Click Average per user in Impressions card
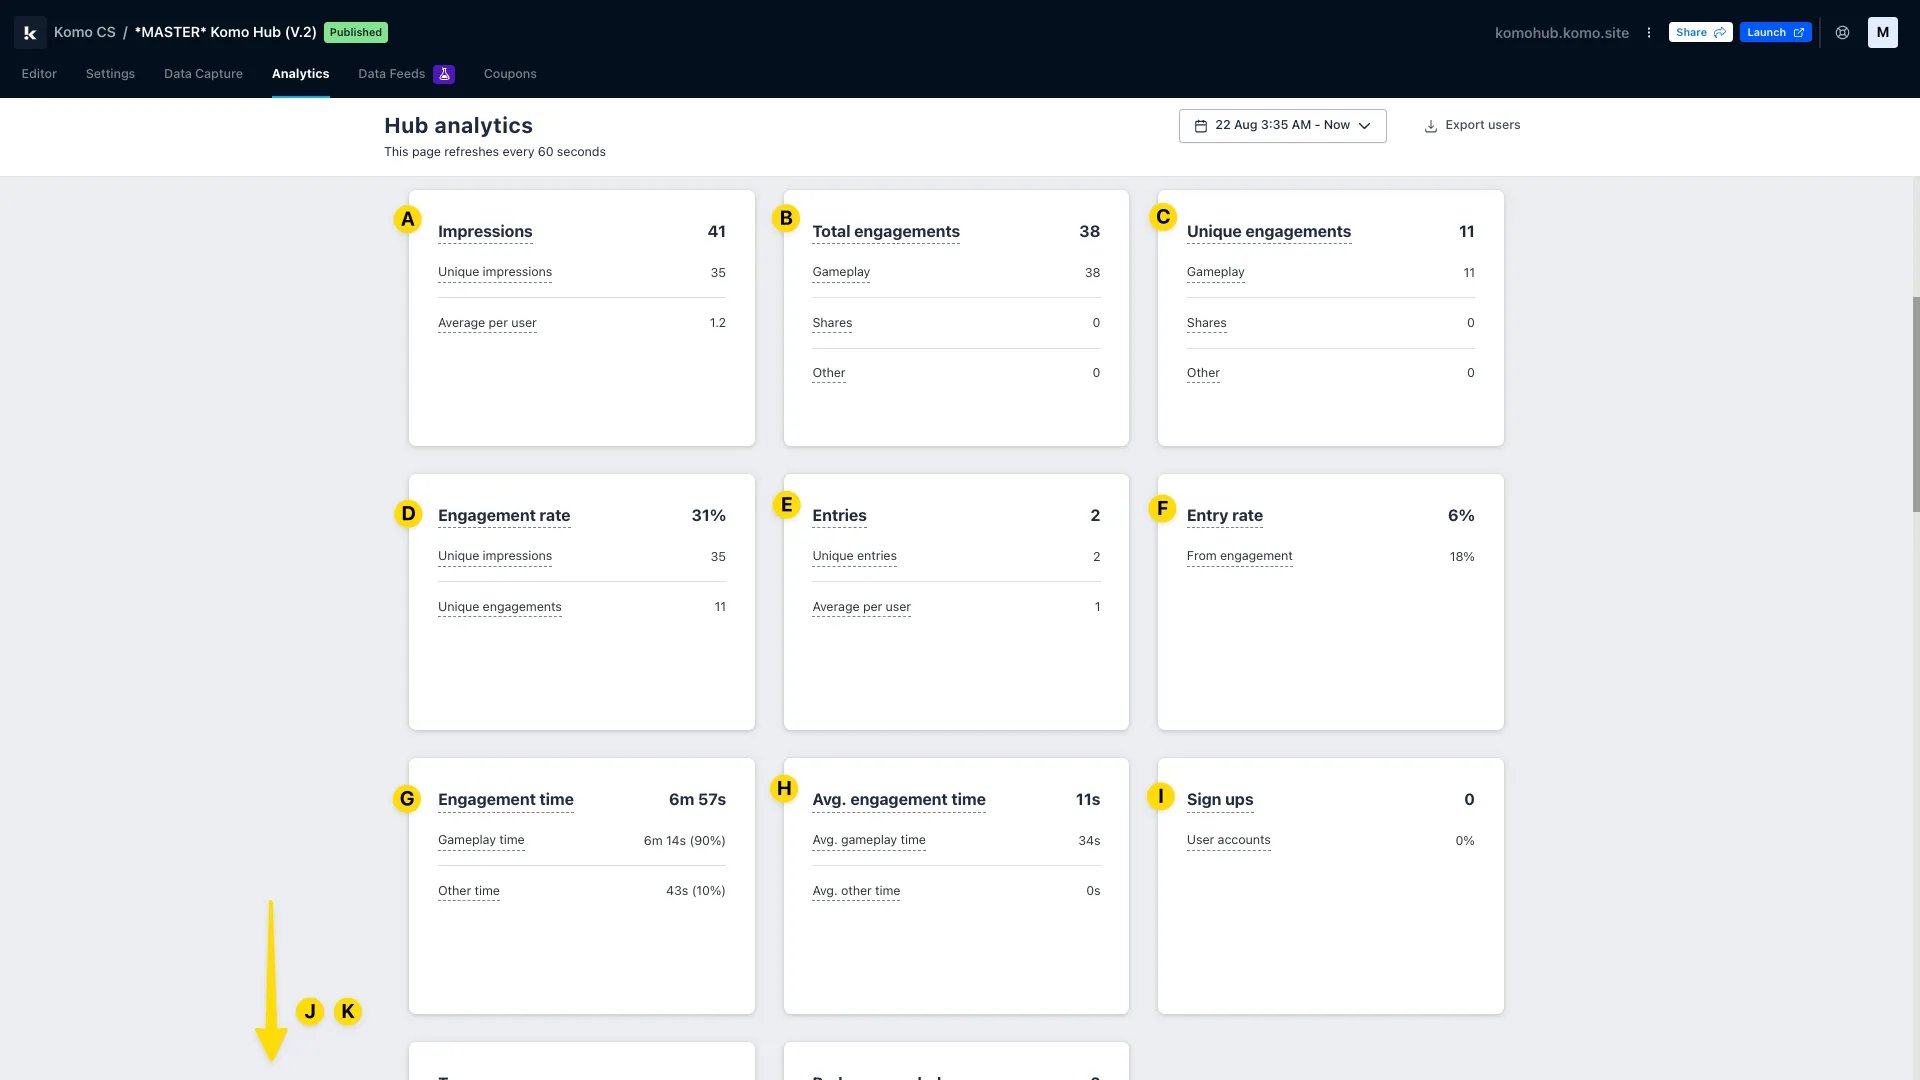The width and height of the screenshot is (1920, 1080). click(x=487, y=323)
